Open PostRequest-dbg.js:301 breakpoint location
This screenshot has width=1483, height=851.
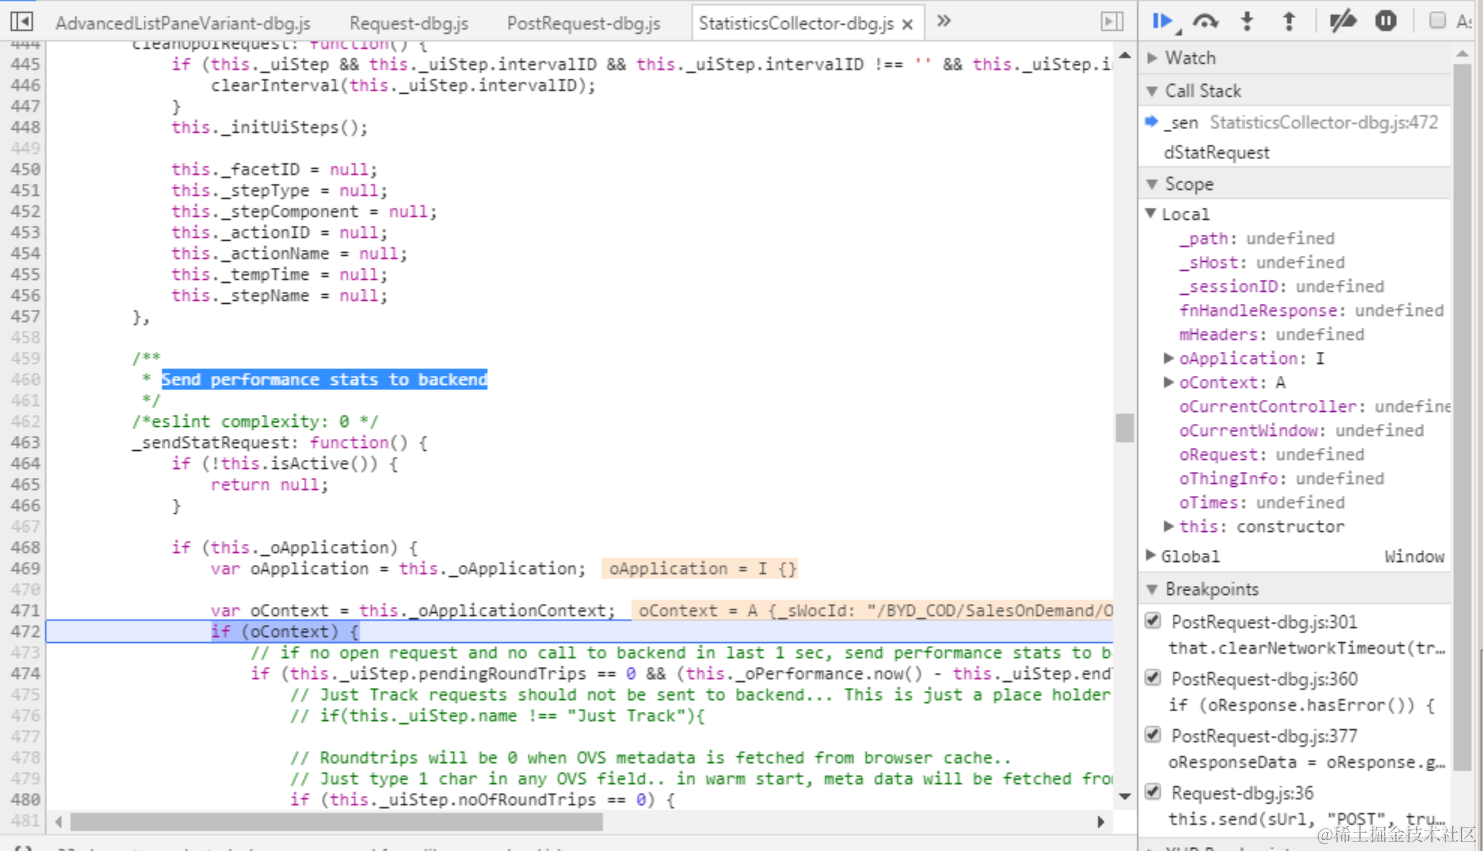tap(1264, 622)
